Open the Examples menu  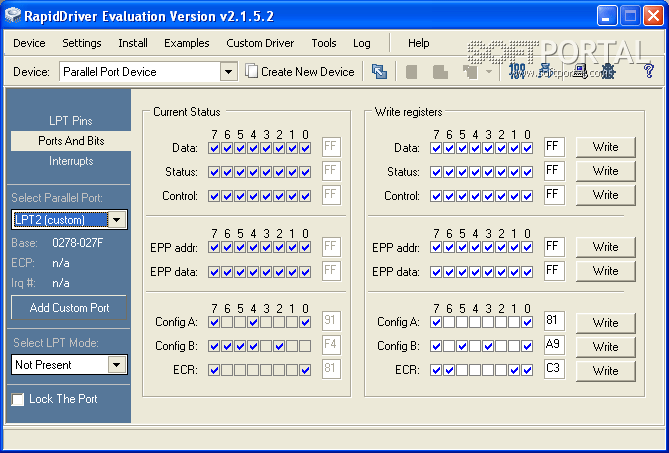(186, 43)
